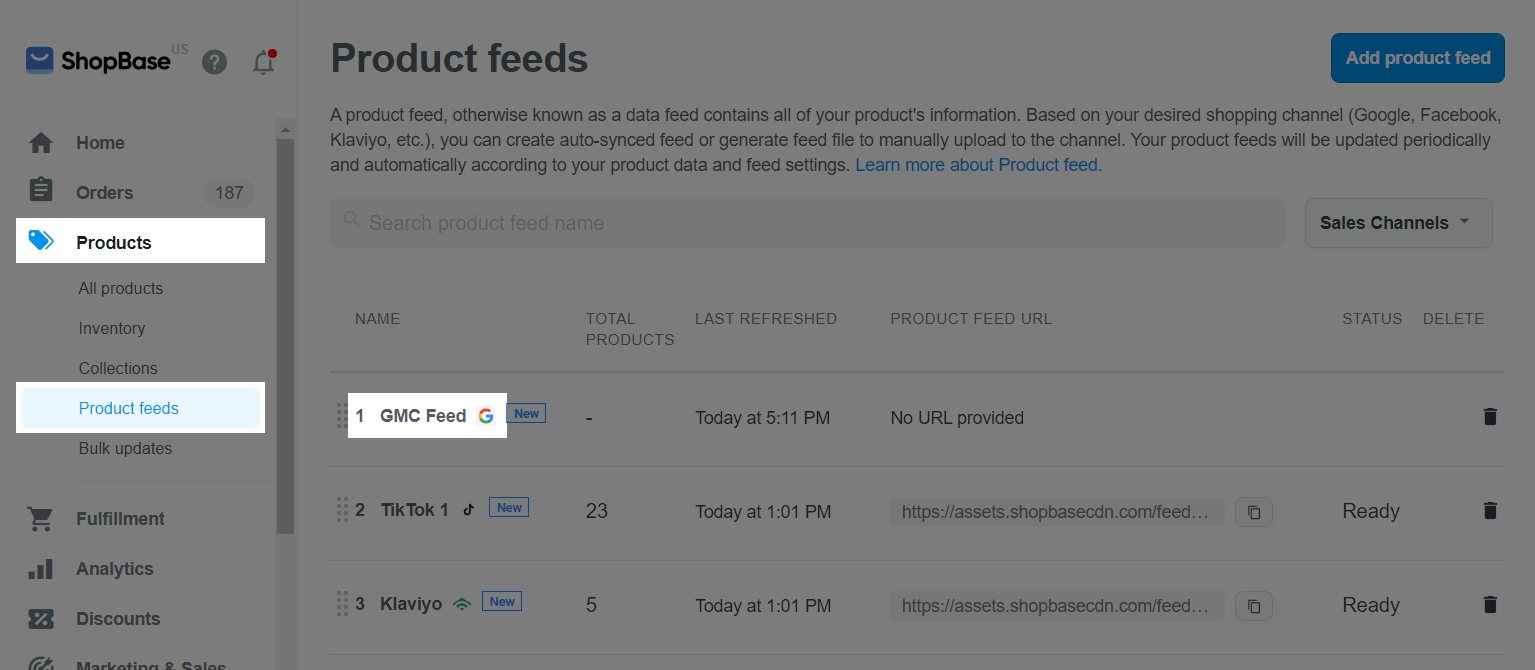The image size is (1535, 670).
Task: Click 'No URL provided' text
Action: [x=957, y=418]
